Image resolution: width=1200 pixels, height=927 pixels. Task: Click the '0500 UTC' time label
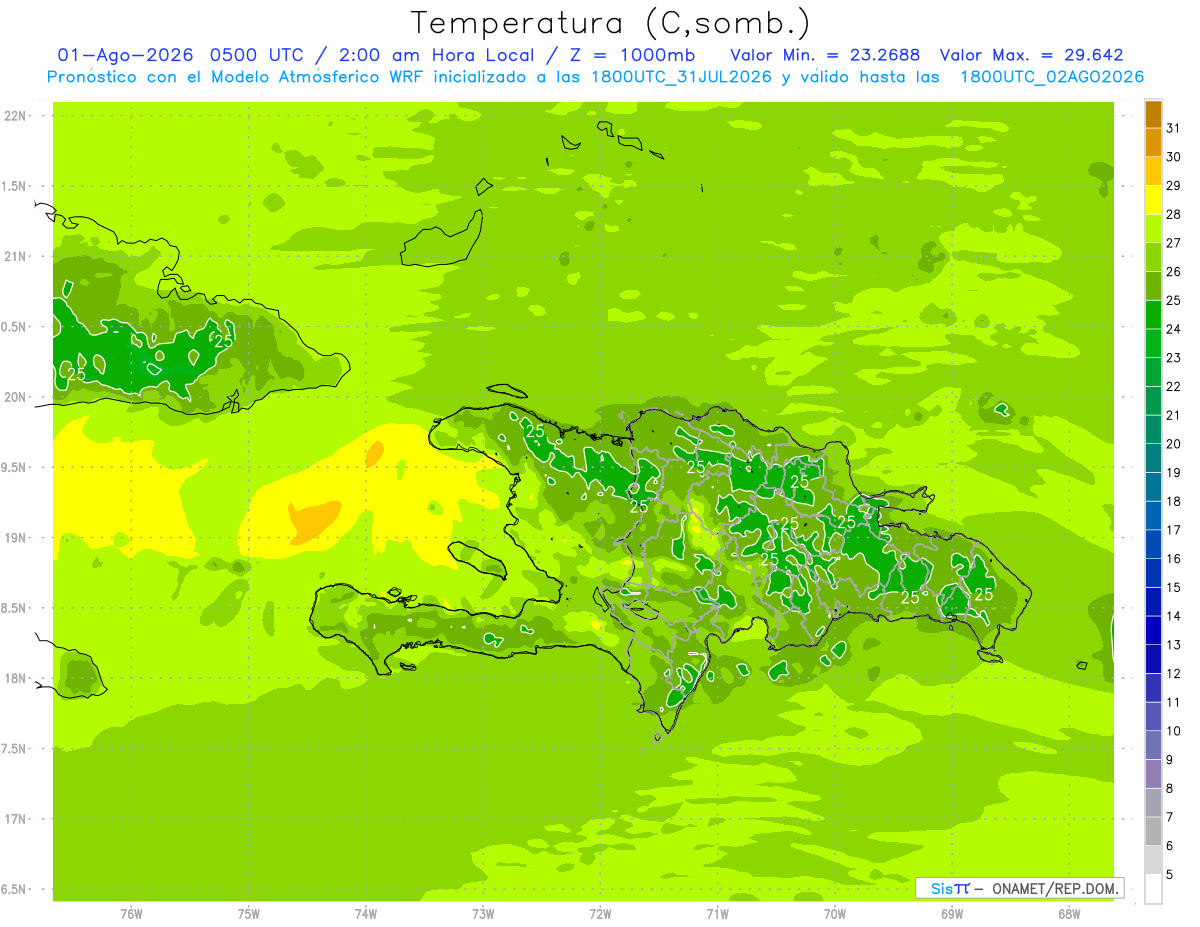258,55
